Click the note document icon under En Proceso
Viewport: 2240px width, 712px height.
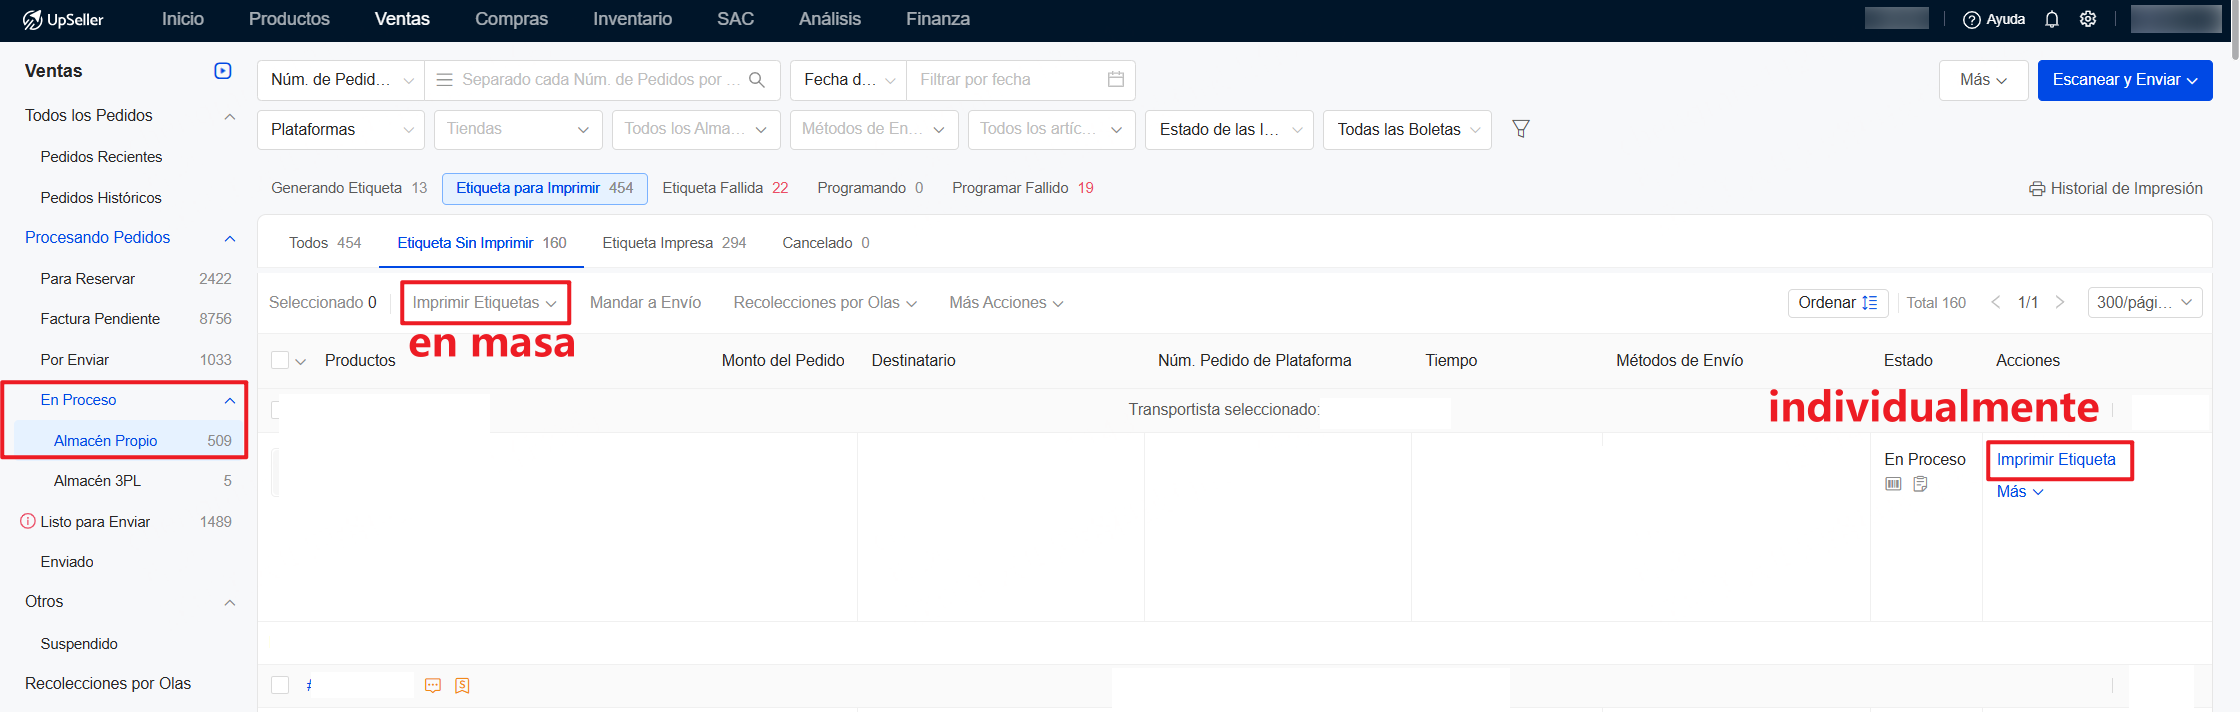1920,484
